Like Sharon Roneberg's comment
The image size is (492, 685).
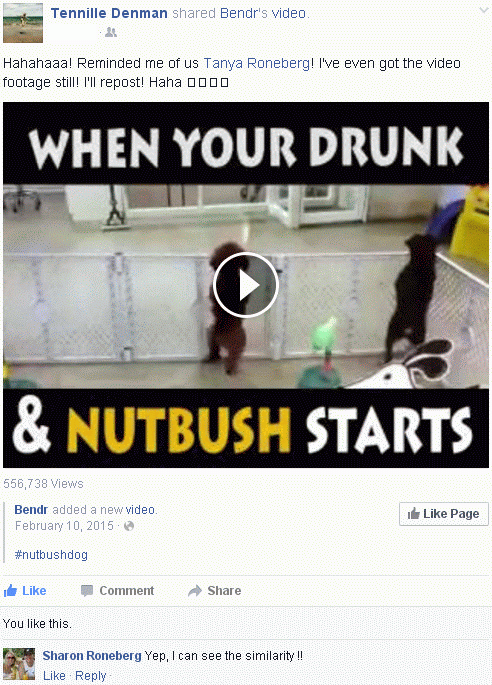pyautogui.click(x=54, y=675)
